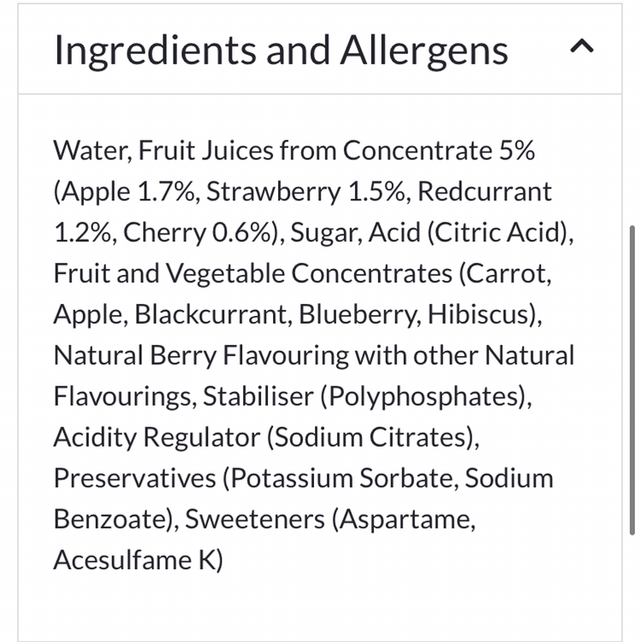Click the Ingredients and Allergens heading

(281, 50)
